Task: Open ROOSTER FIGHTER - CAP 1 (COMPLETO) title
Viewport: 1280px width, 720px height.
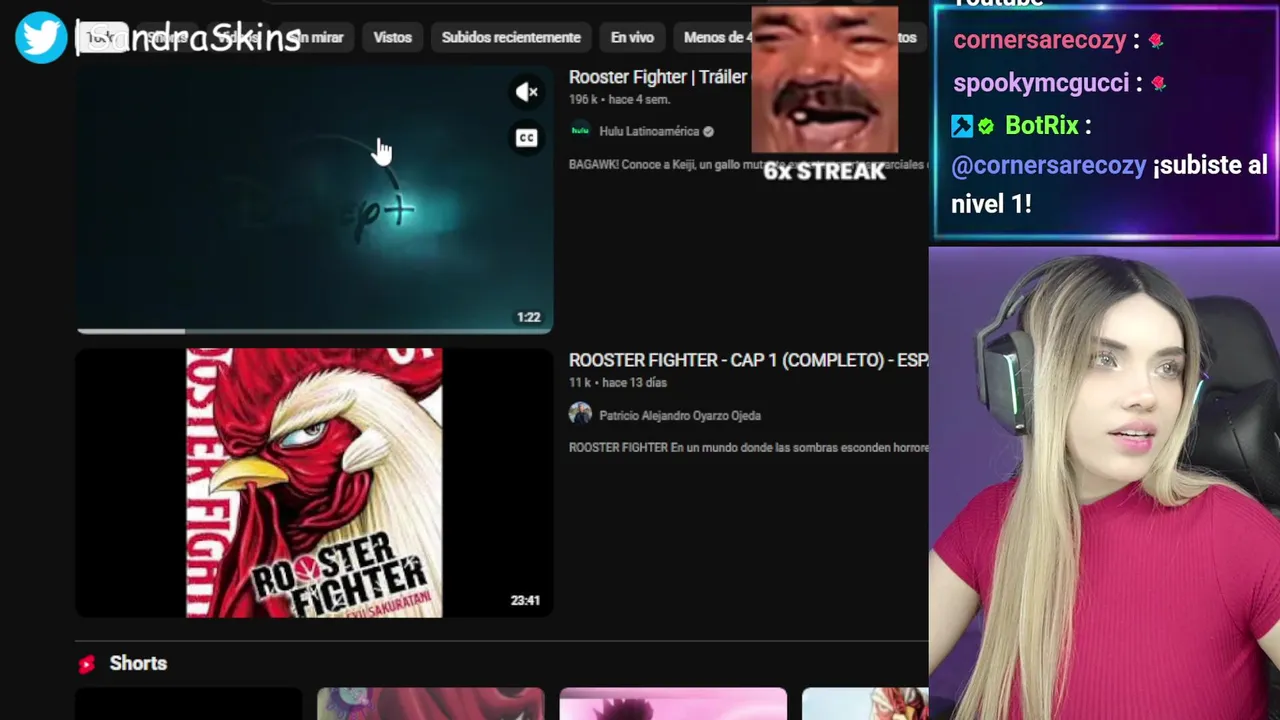Action: click(748, 360)
